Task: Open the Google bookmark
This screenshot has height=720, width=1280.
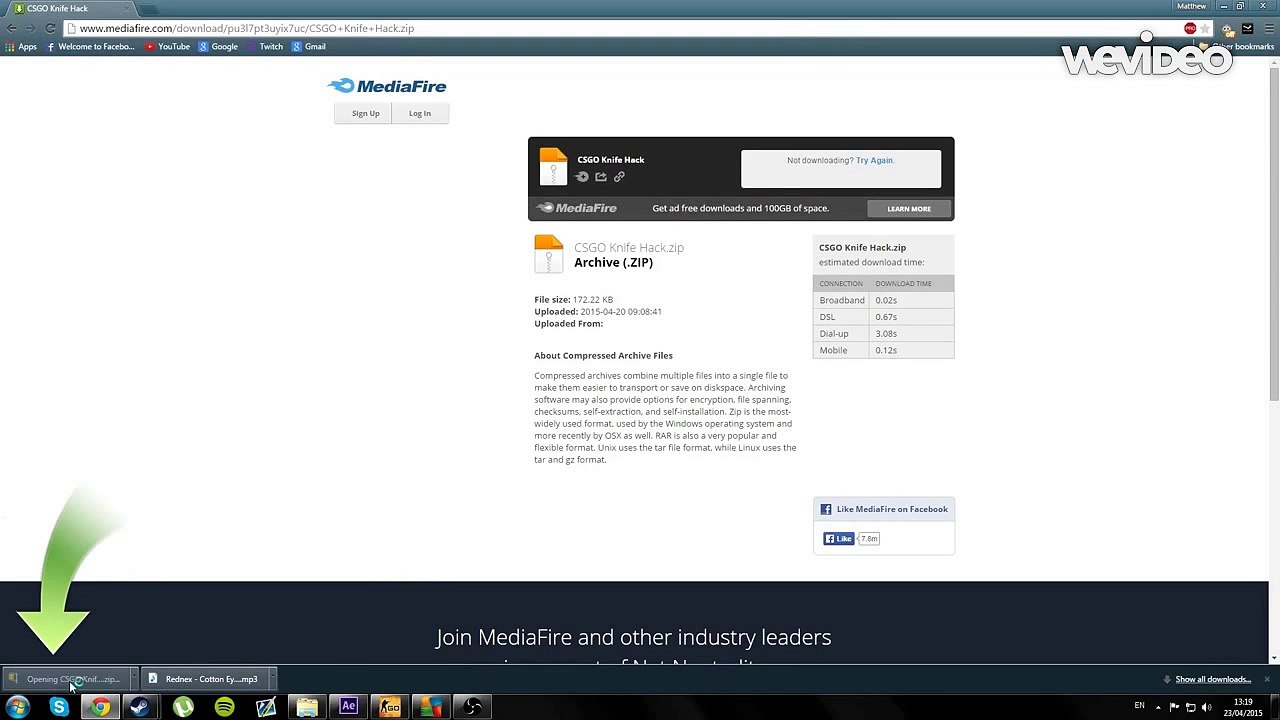Action: 218,46
